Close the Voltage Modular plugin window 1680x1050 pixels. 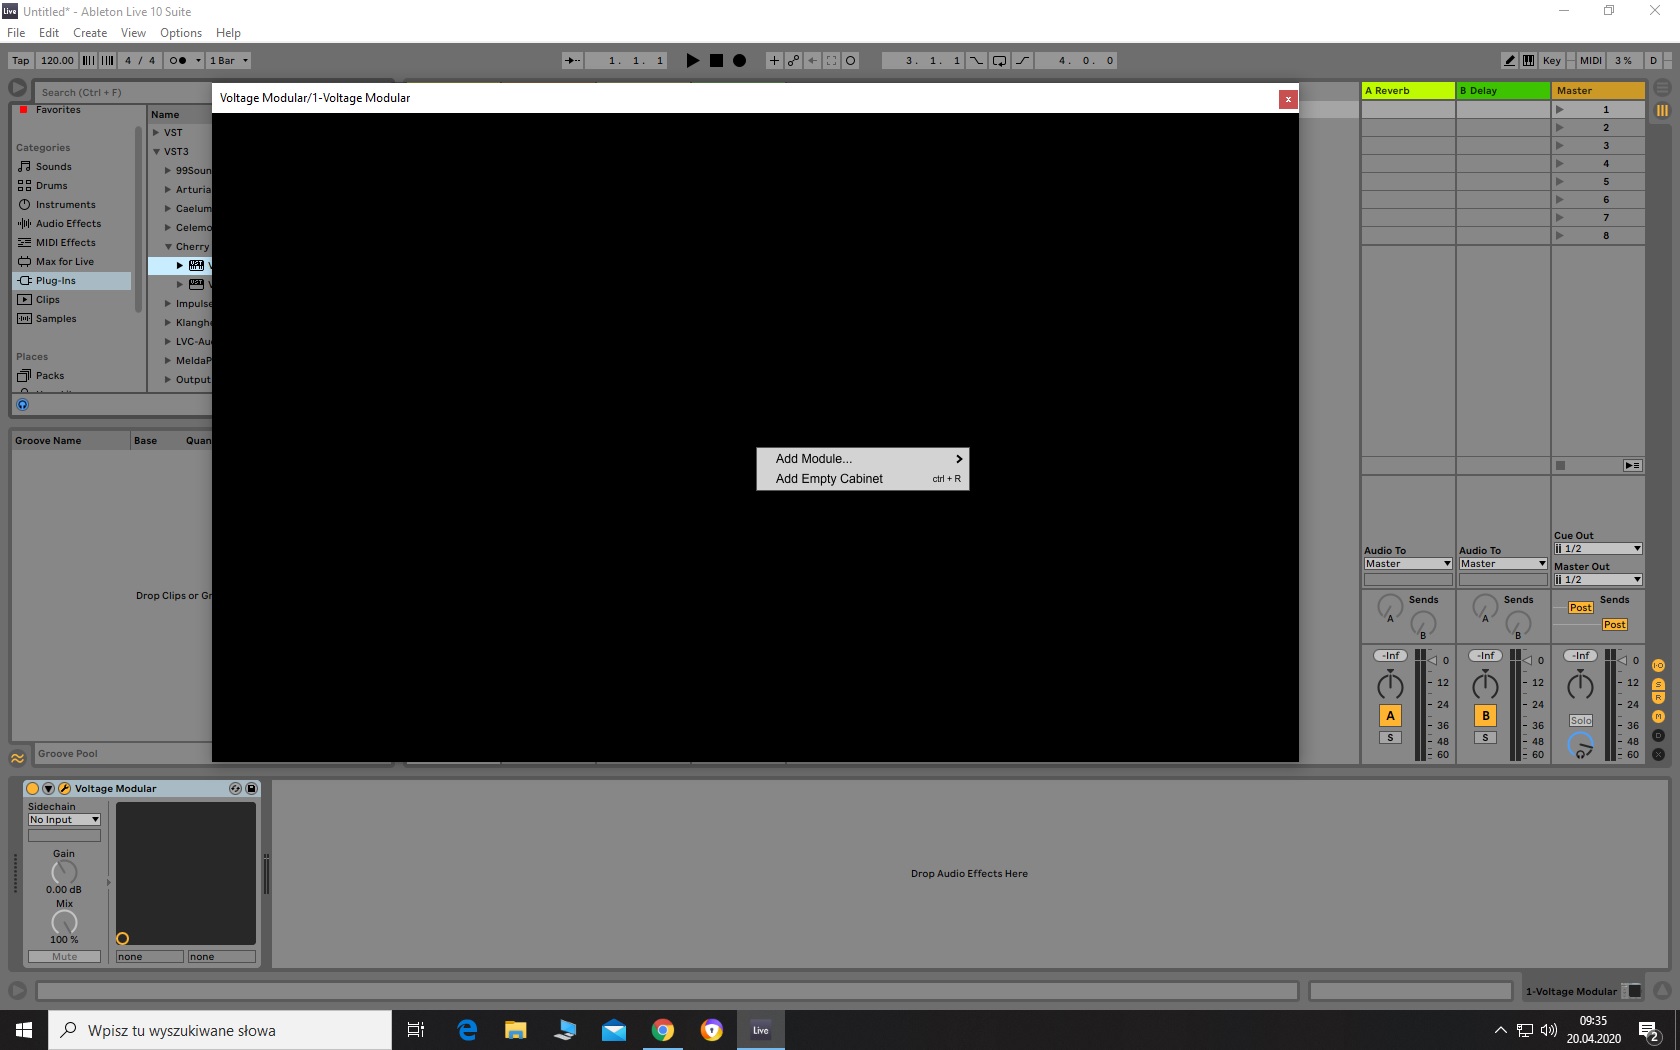(1288, 98)
